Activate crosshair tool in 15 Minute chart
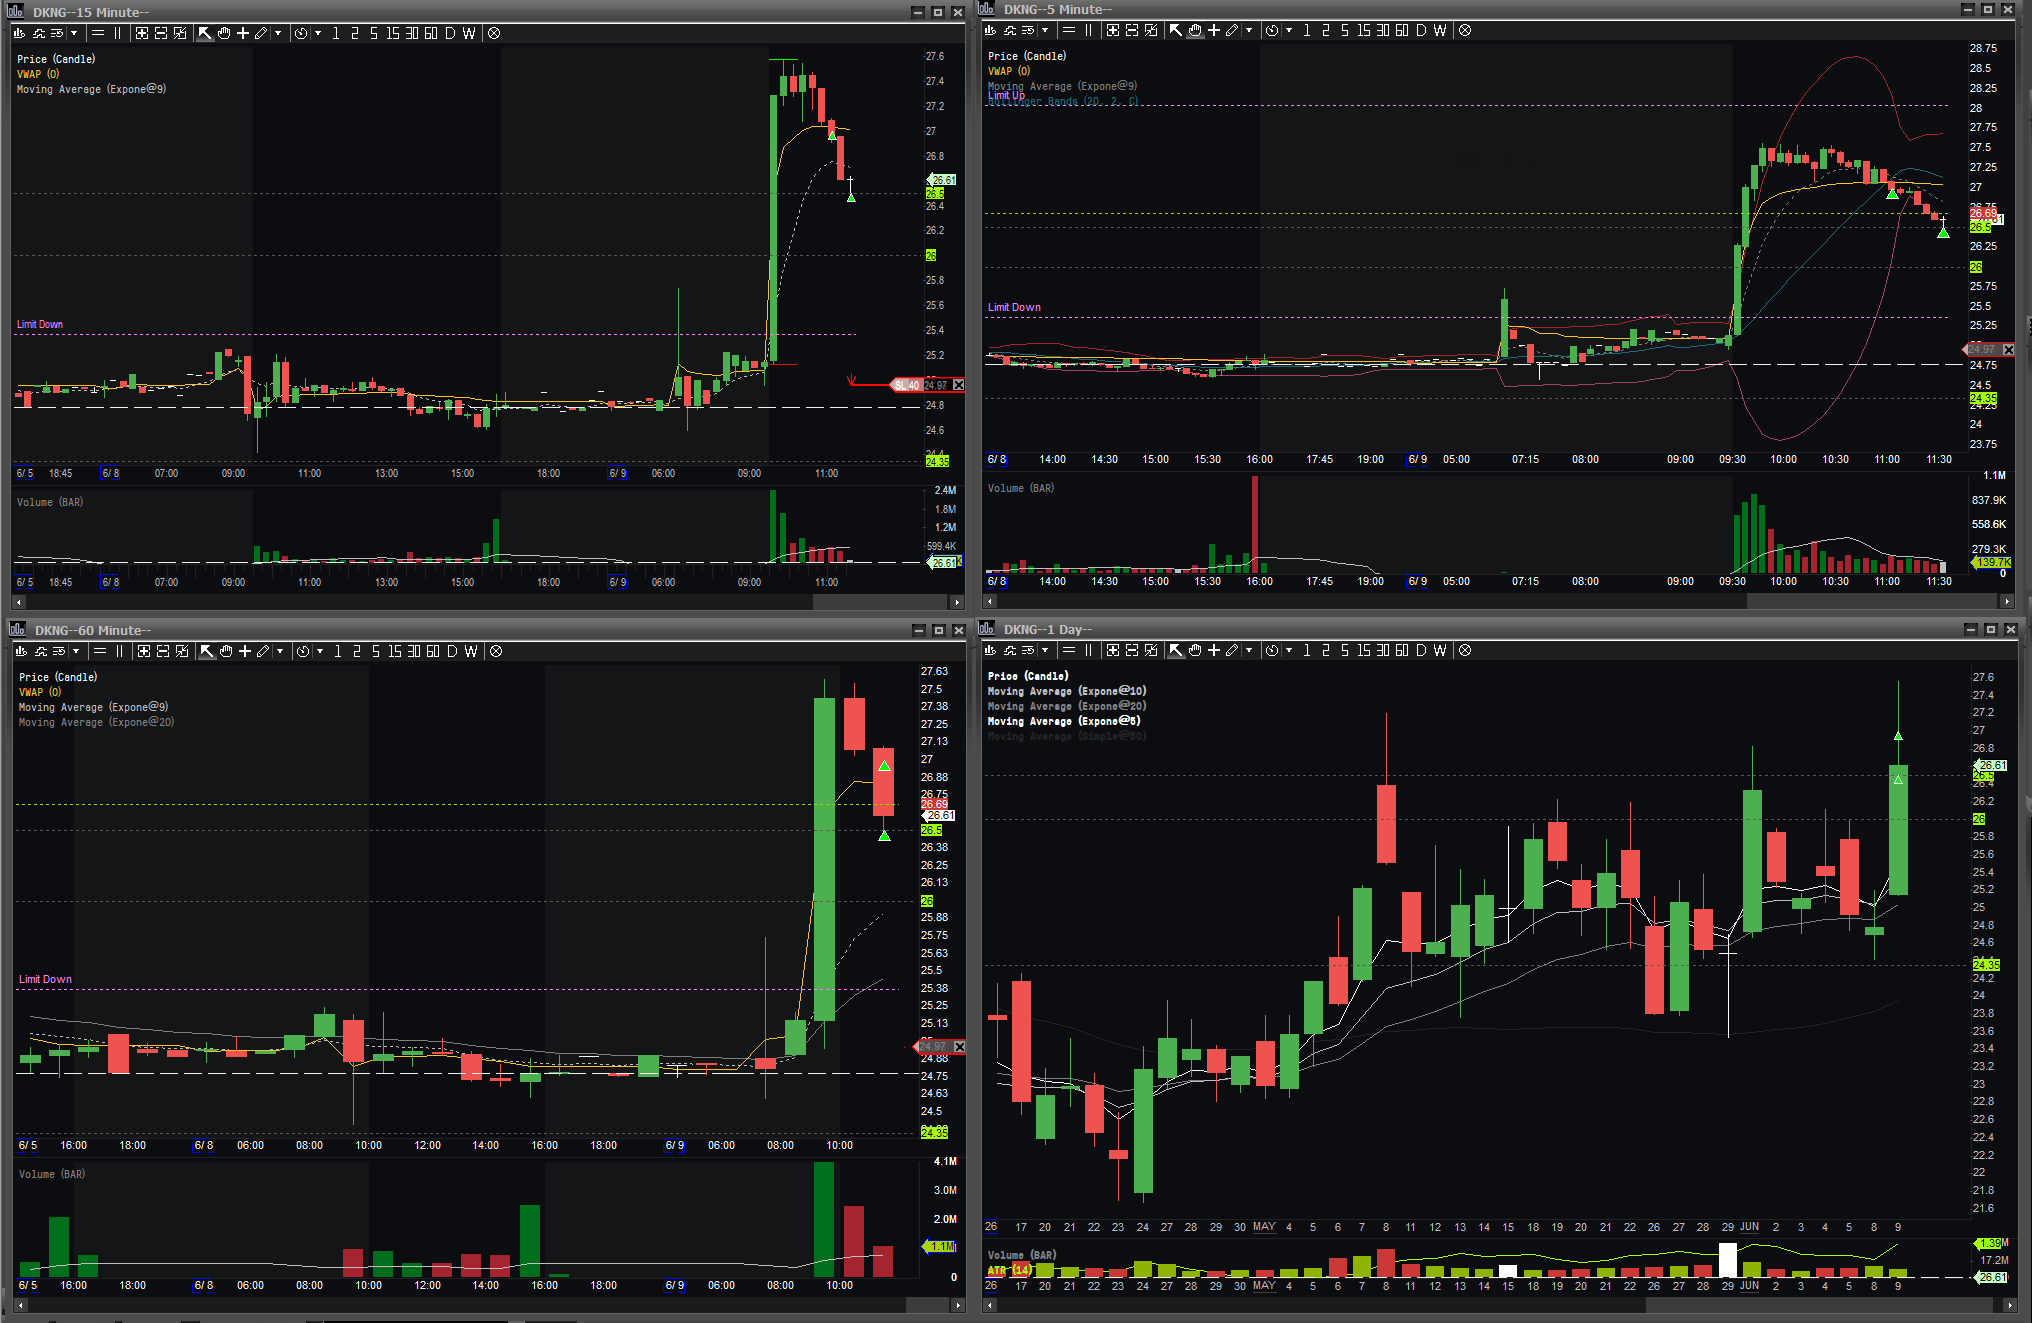Image resolution: width=2032 pixels, height=1323 pixels. pyautogui.click(x=243, y=33)
